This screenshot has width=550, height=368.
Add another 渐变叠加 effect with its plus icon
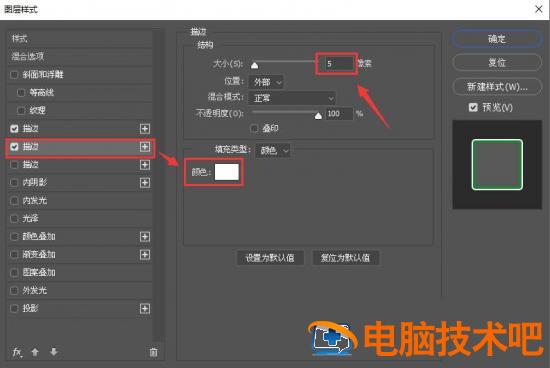[x=145, y=254]
